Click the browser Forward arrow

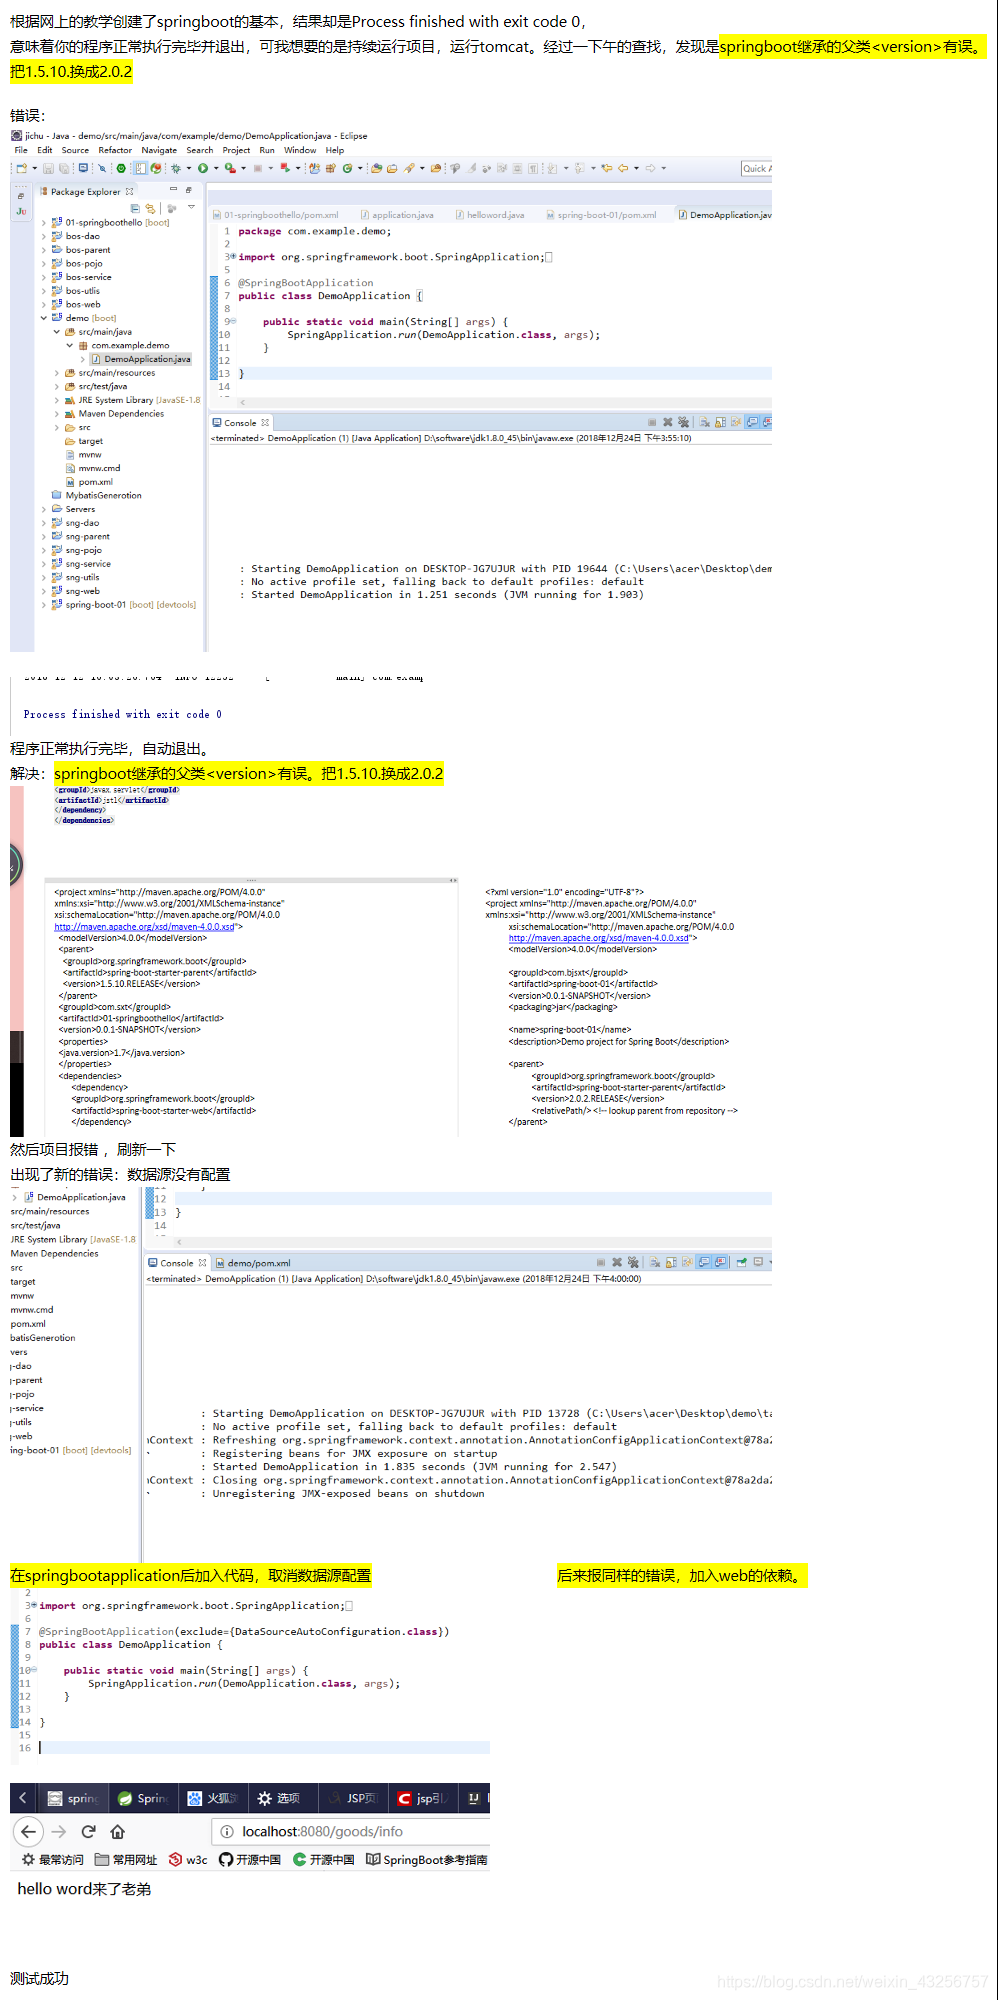(x=59, y=1831)
